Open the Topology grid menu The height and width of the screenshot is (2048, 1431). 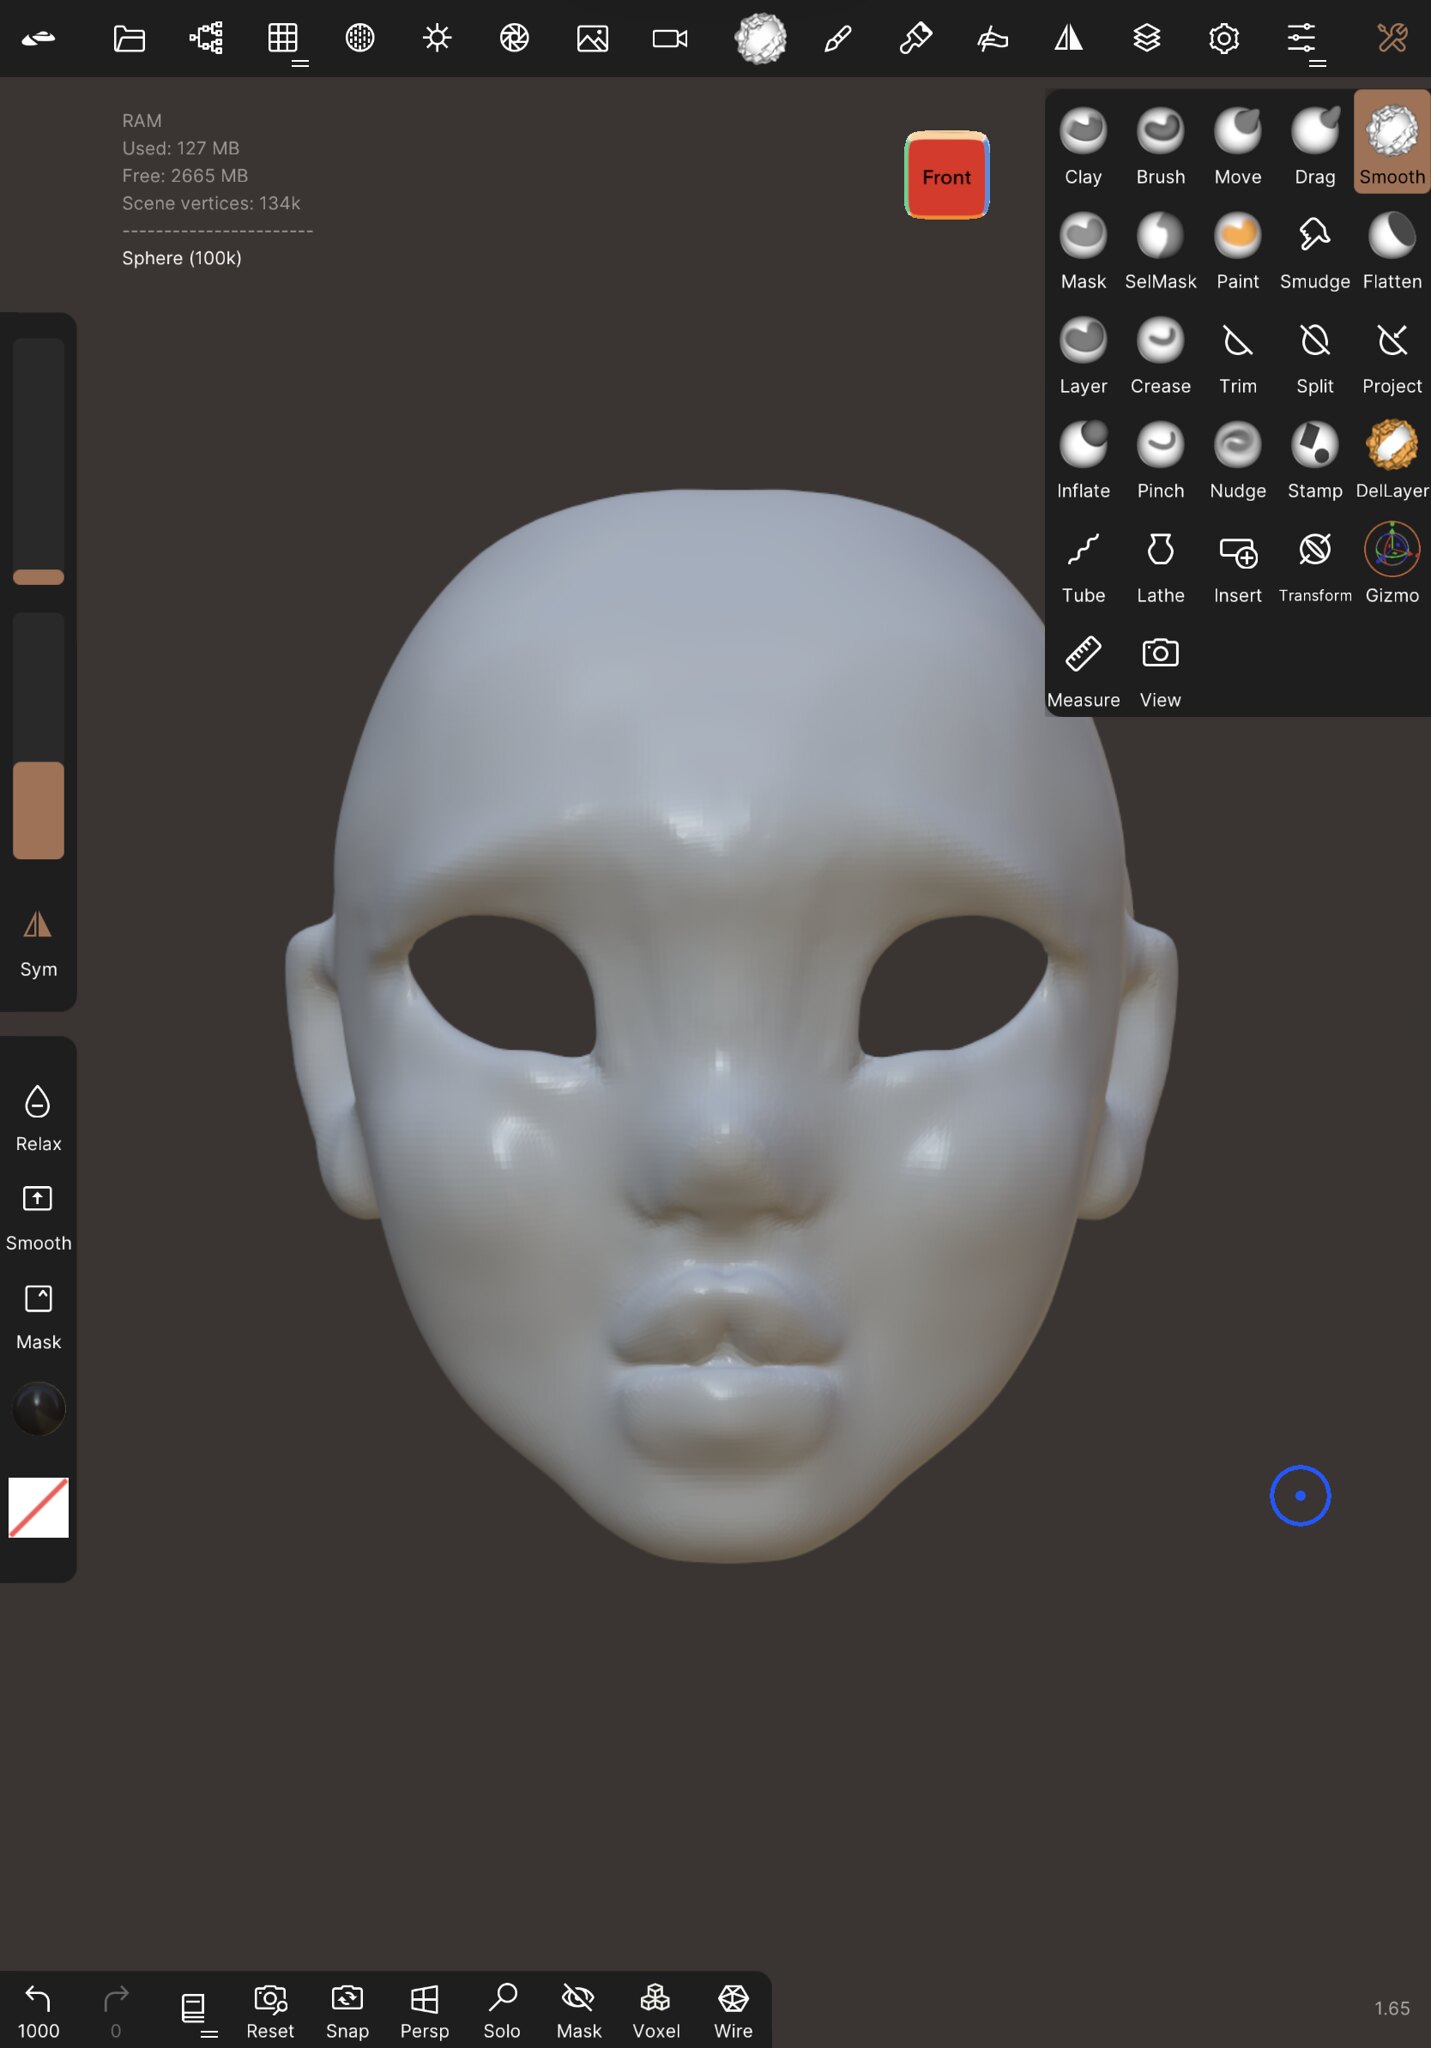pos(283,38)
